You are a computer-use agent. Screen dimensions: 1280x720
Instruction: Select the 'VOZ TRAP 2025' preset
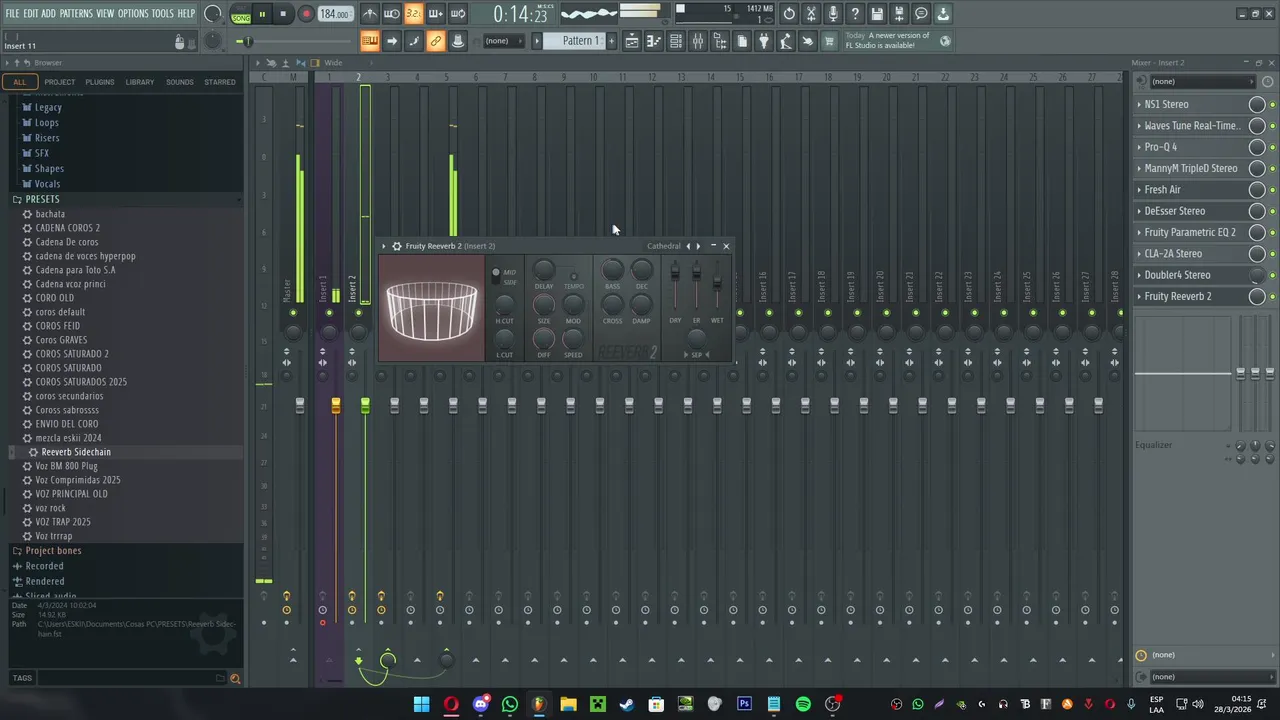pos(63,522)
